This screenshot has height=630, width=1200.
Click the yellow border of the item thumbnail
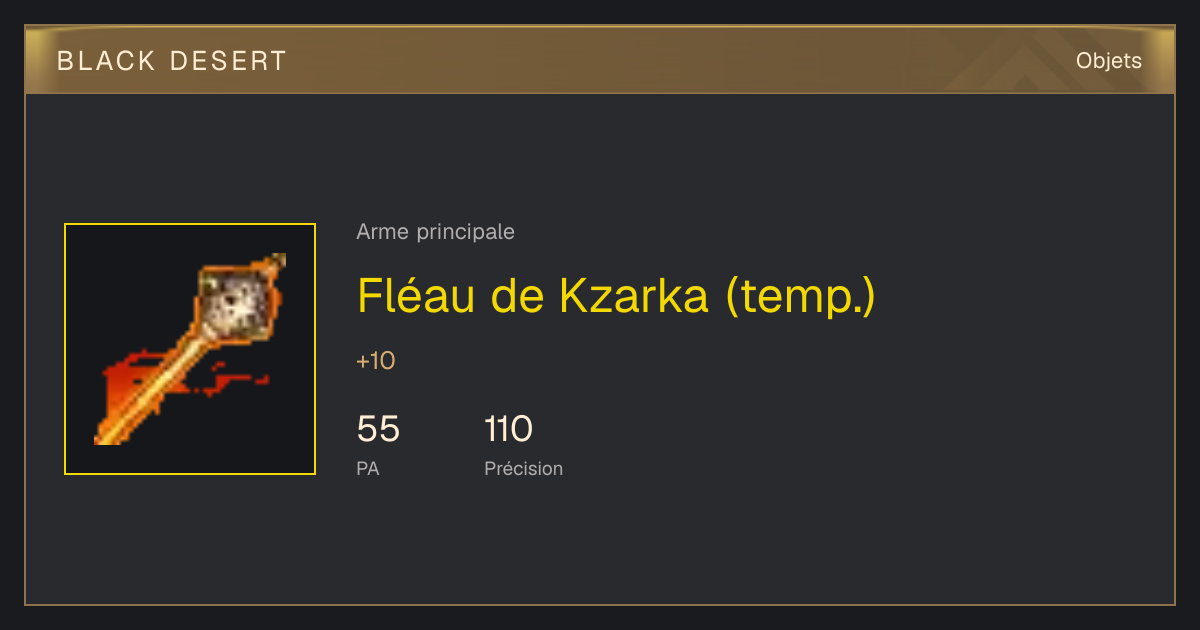pos(190,224)
